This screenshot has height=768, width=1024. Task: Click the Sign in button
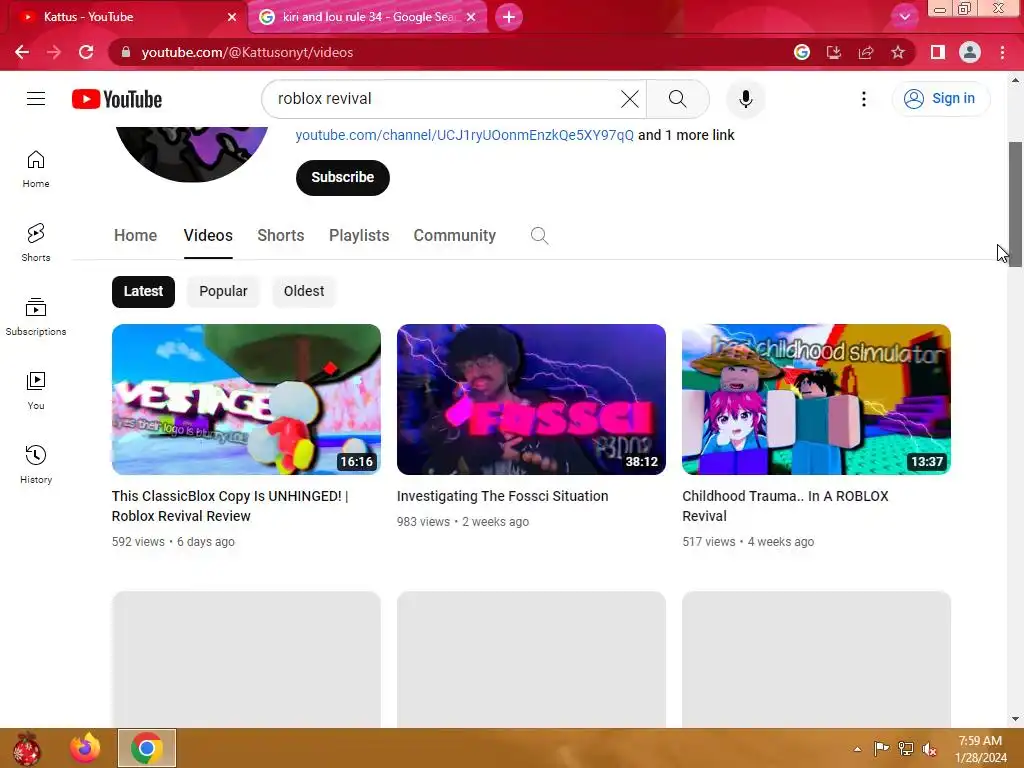click(941, 99)
